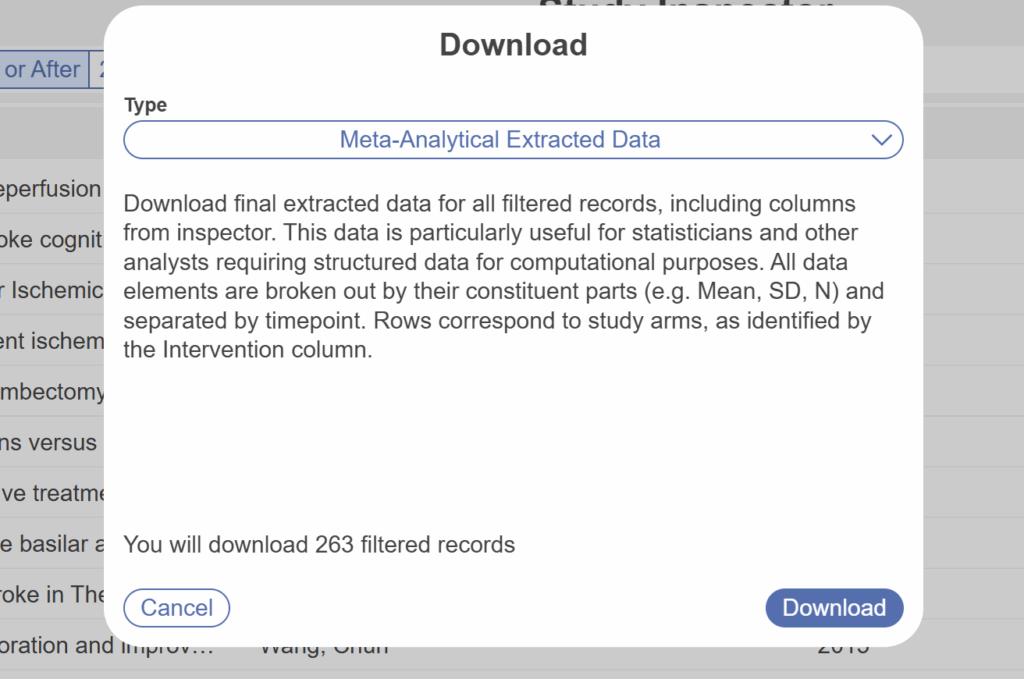Click the Download dialog title
The image size is (1024, 679).
point(513,45)
